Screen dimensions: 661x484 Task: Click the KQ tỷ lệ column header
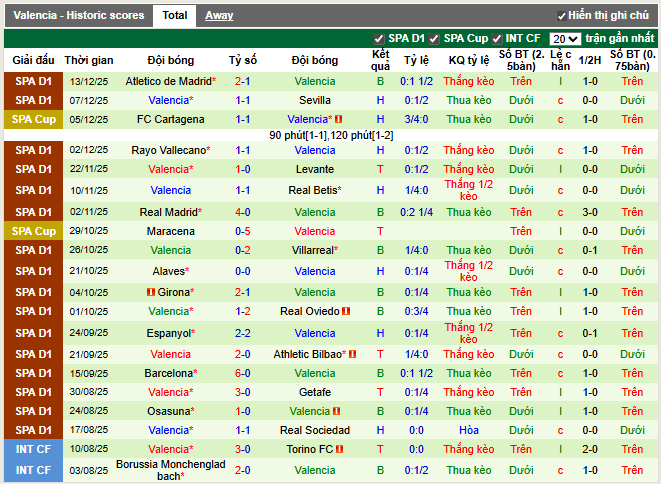pyautogui.click(x=469, y=60)
